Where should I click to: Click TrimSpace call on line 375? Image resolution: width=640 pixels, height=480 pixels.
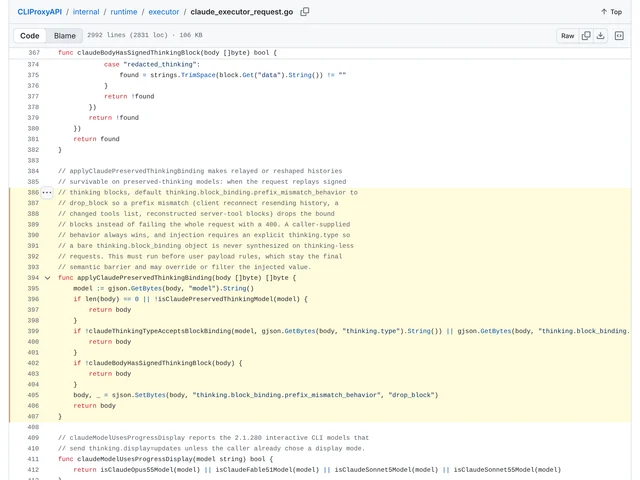click(x=198, y=75)
